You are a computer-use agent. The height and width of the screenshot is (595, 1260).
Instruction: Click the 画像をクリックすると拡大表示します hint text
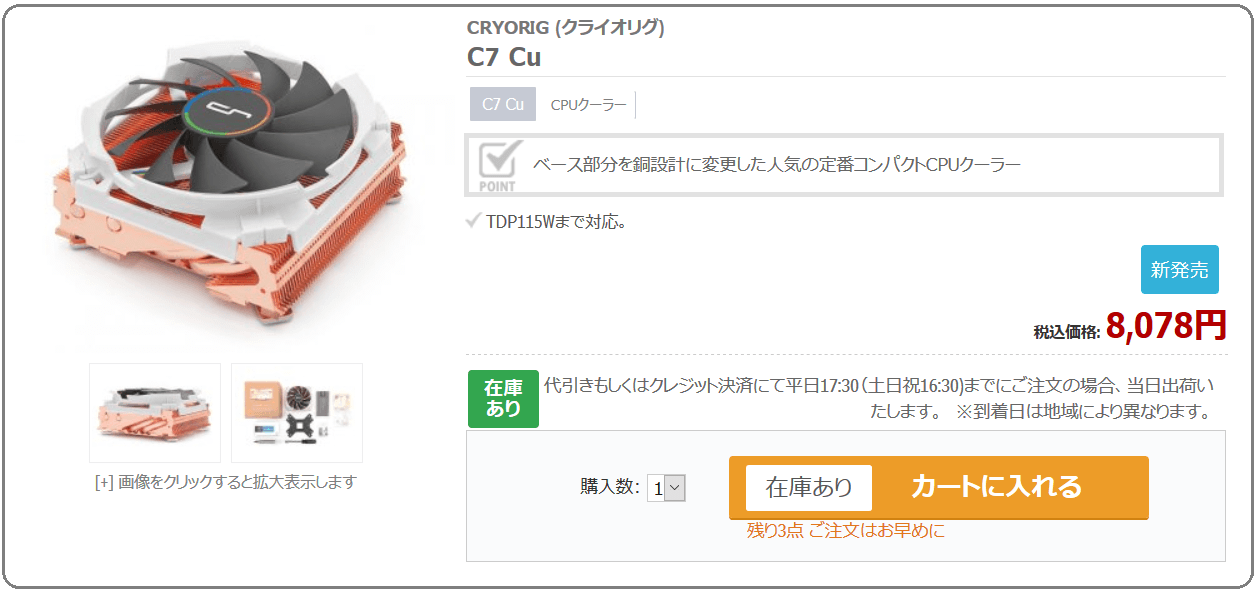(226, 482)
